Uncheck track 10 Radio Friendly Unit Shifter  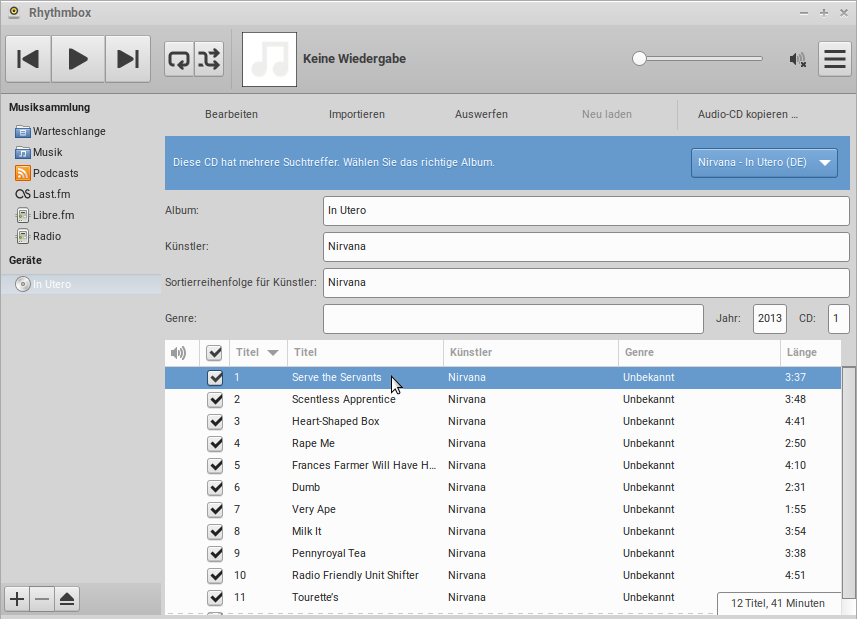tap(215, 575)
